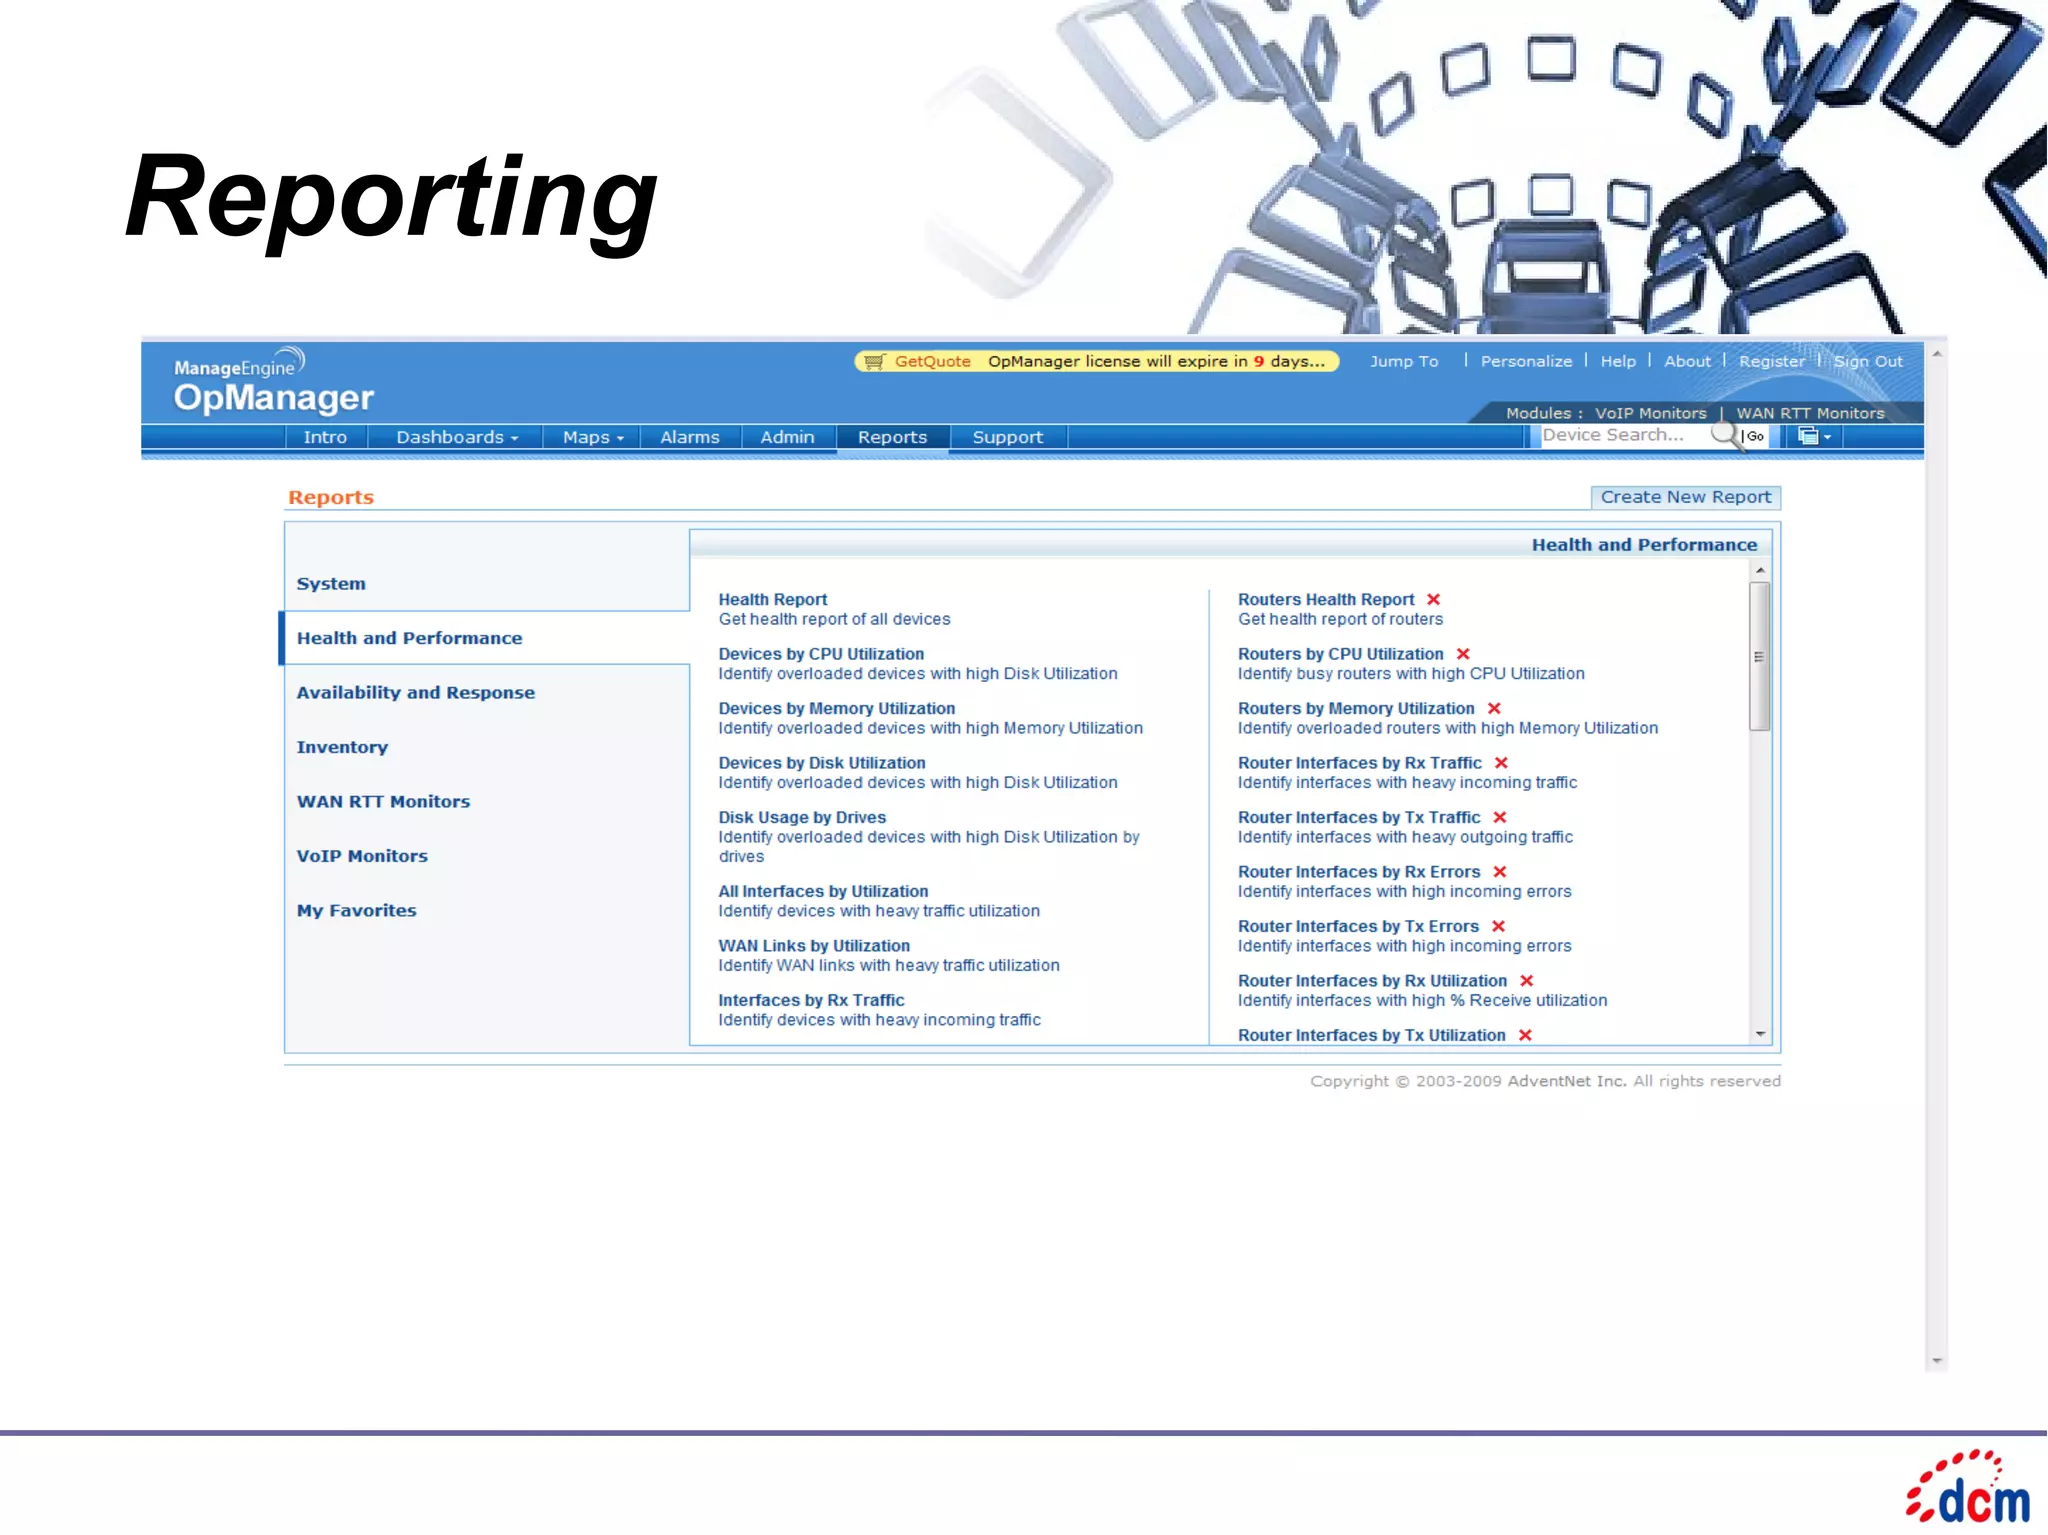This screenshot has height=1535, width=2048.
Task: Switch to the Alarms tab
Action: tap(690, 437)
